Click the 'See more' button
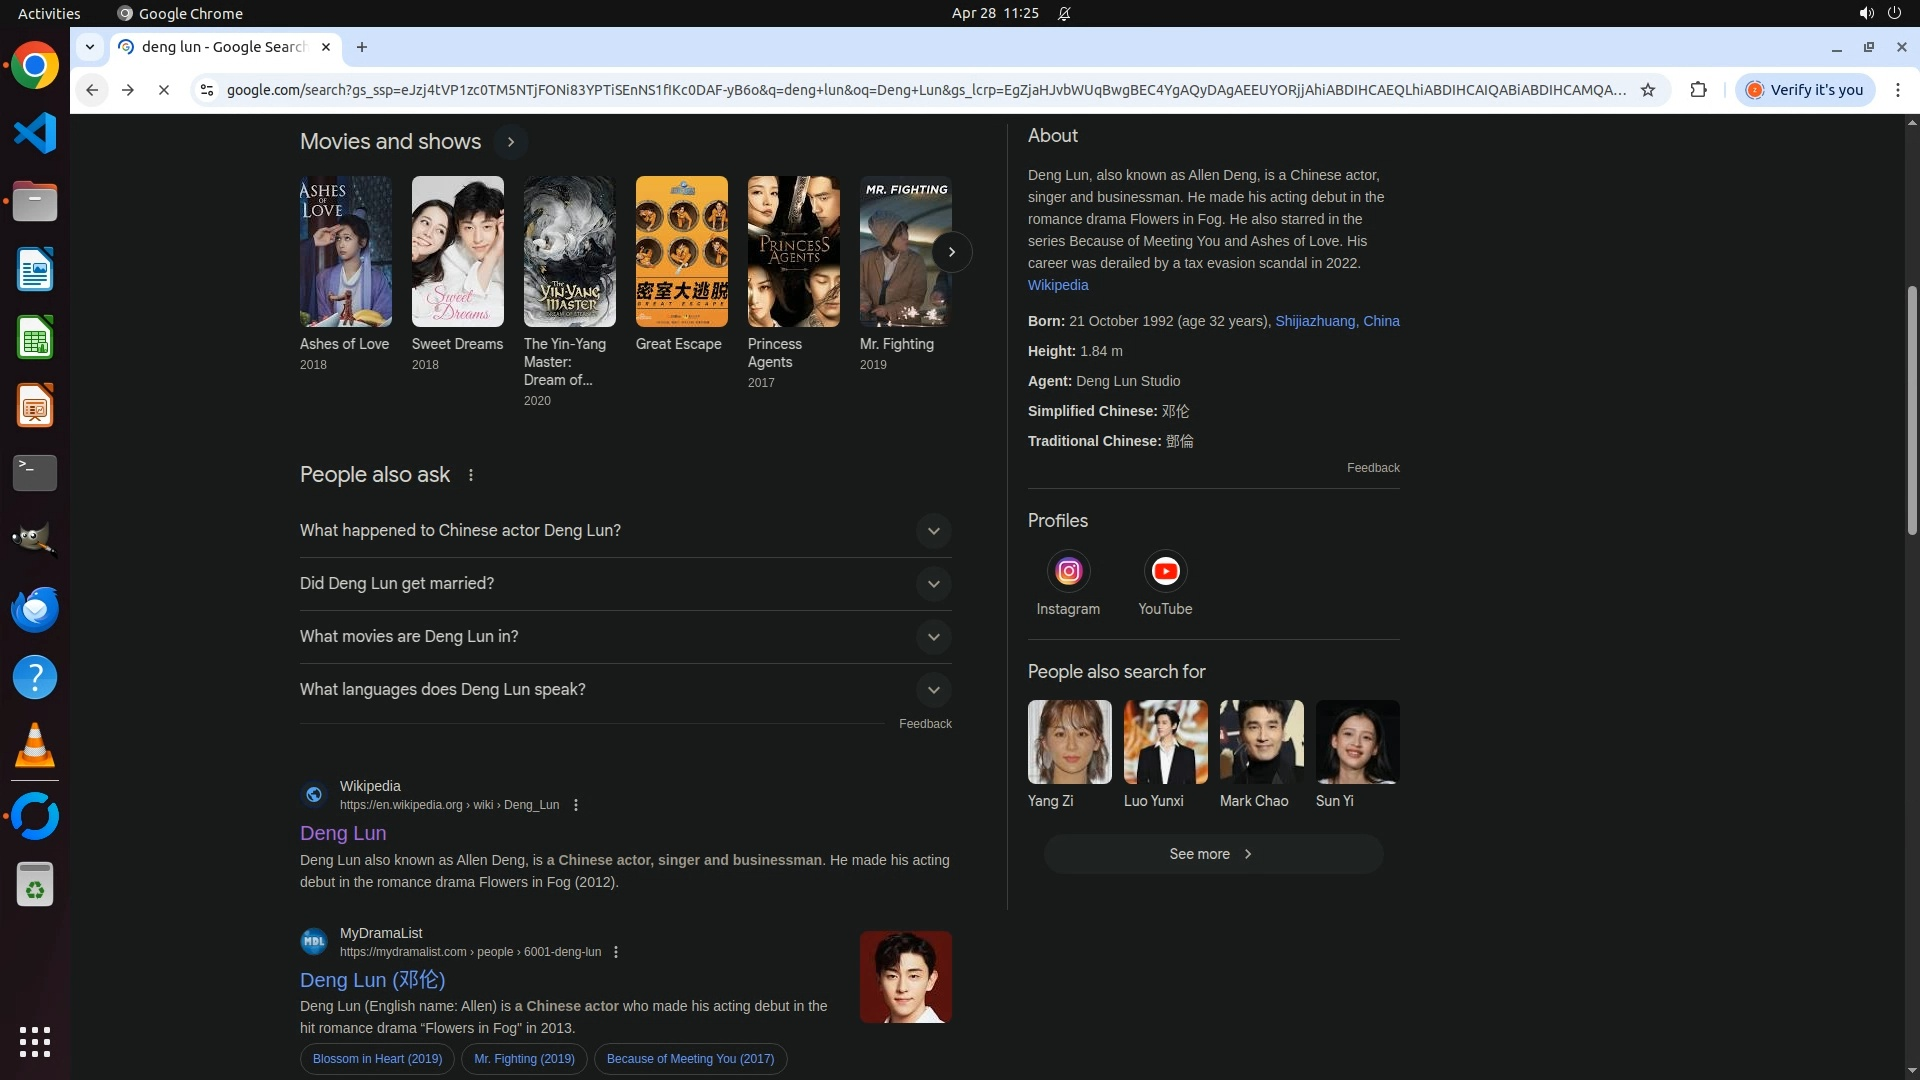Image resolution: width=1920 pixels, height=1080 pixels. (1213, 854)
